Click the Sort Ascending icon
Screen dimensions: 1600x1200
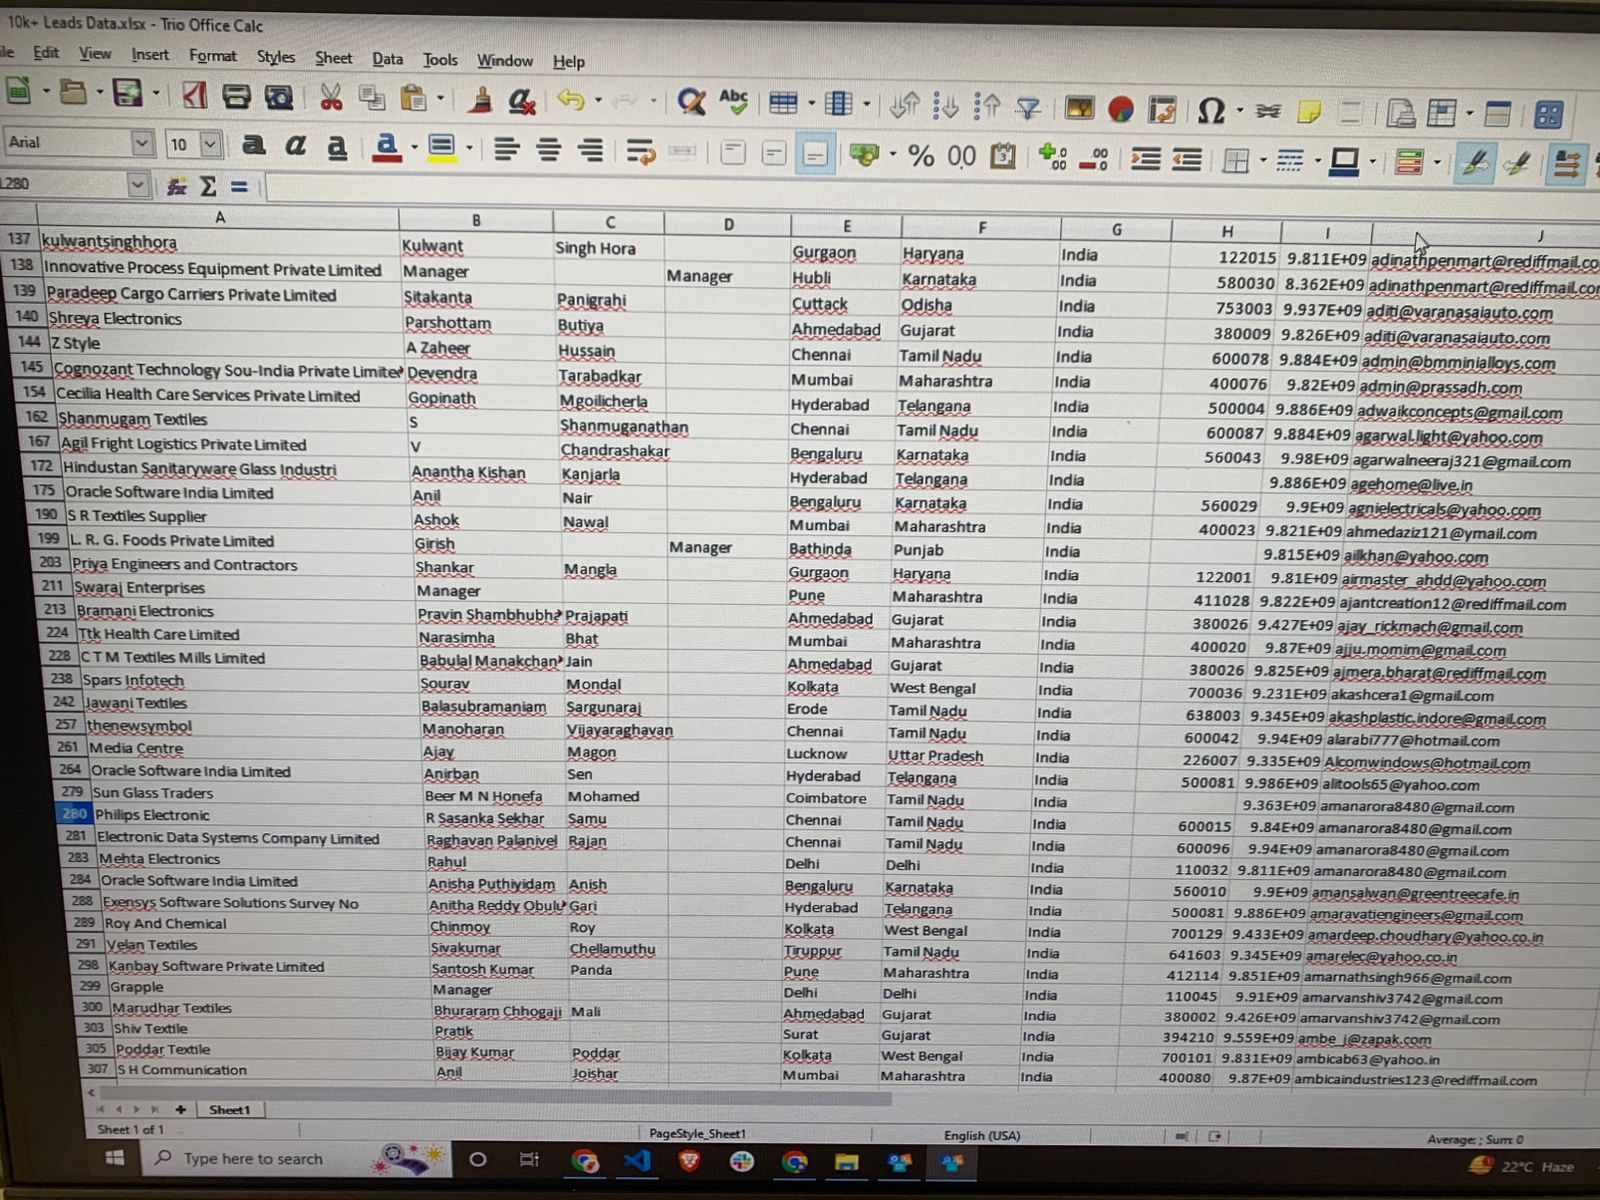coord(946,105)
